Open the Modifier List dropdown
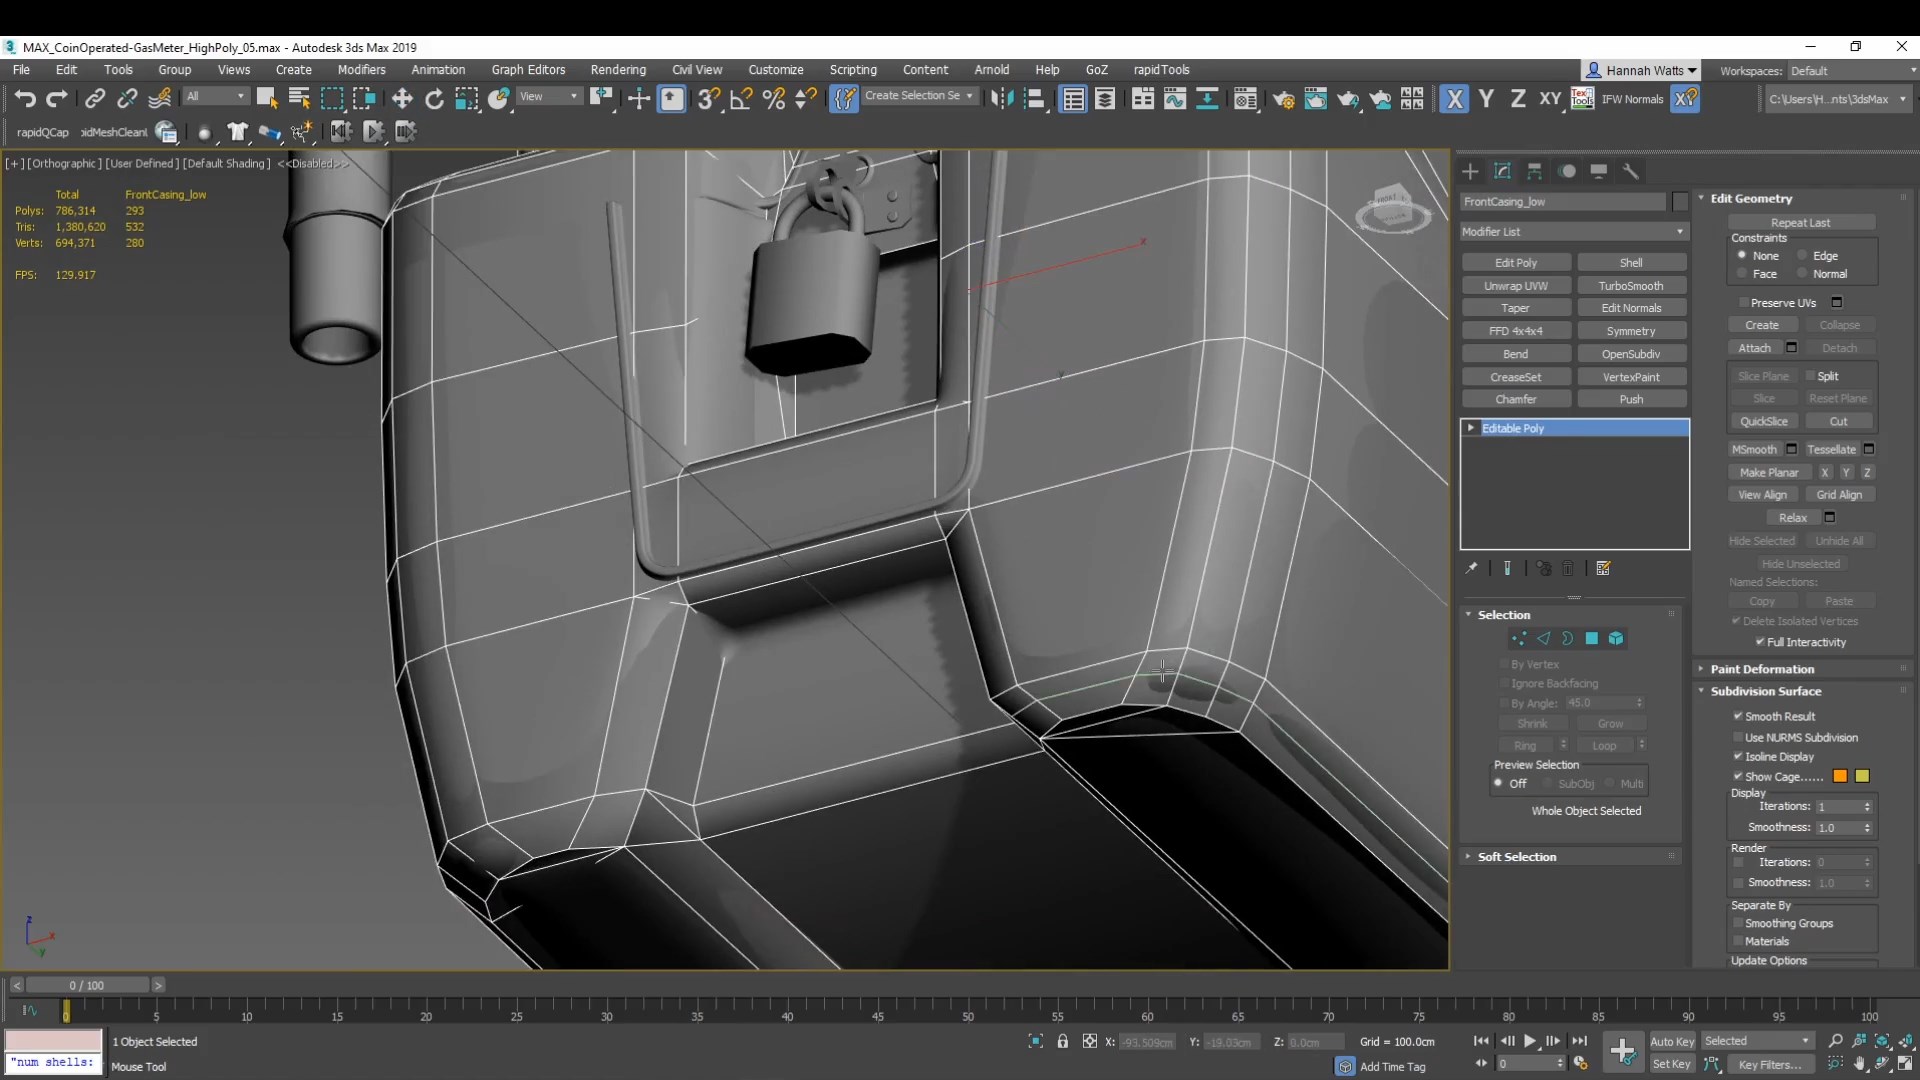Screen dimensions: 1920x1080 click(x=1573, y=232)
